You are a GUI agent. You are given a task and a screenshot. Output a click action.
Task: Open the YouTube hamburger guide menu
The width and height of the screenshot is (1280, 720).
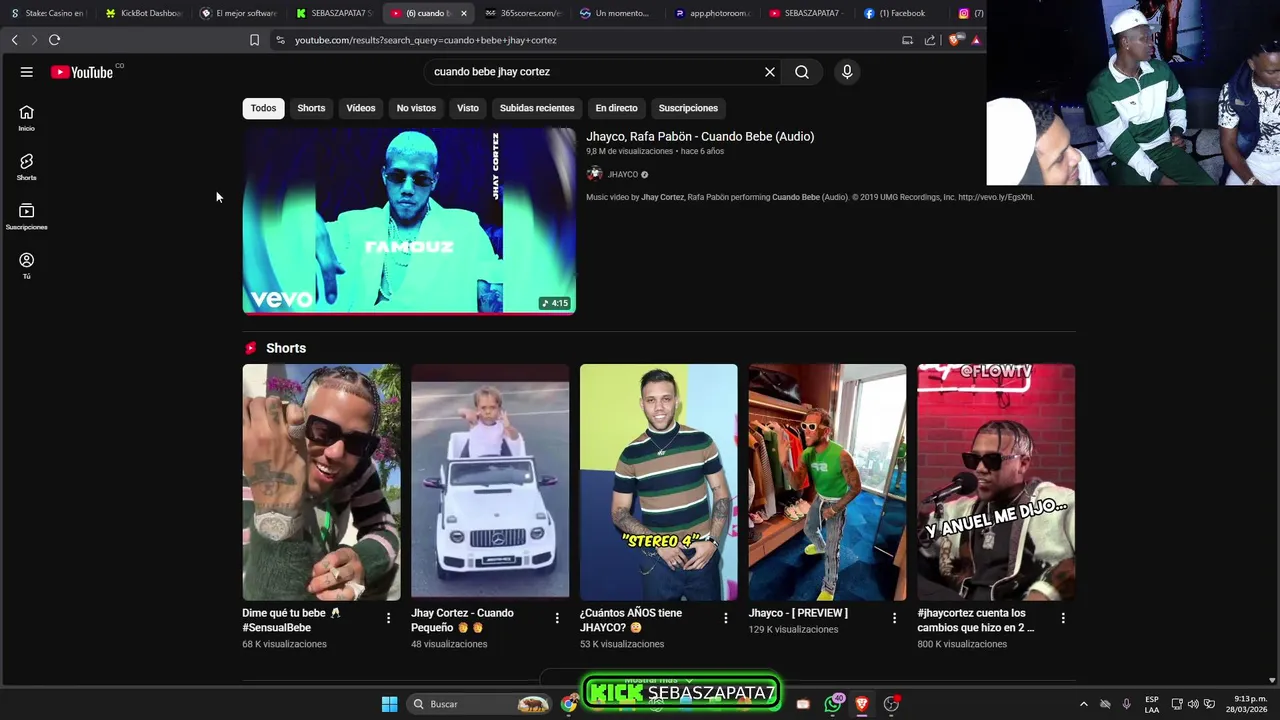point(27,72)
